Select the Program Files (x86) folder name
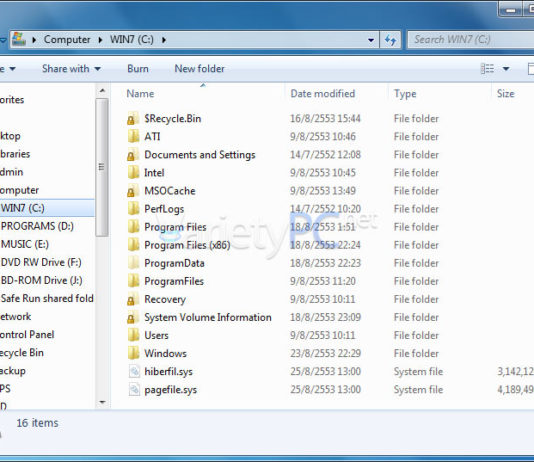The height and width of the screenshot is (462, 534). pos(187,245)
